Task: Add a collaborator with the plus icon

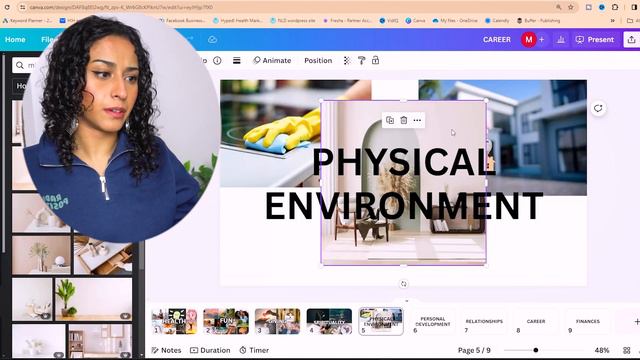Action: tap(542, 40)
